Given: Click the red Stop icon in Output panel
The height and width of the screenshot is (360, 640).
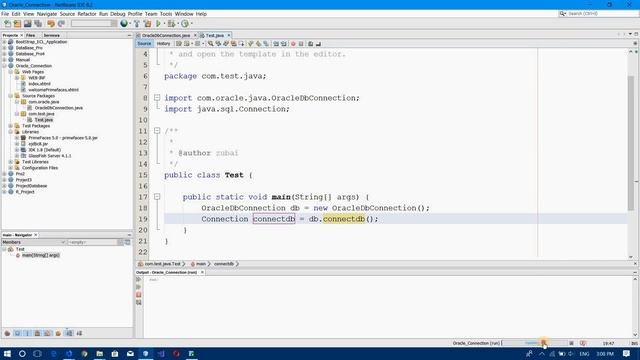Looking at the screenshot, I should point(139,295).
